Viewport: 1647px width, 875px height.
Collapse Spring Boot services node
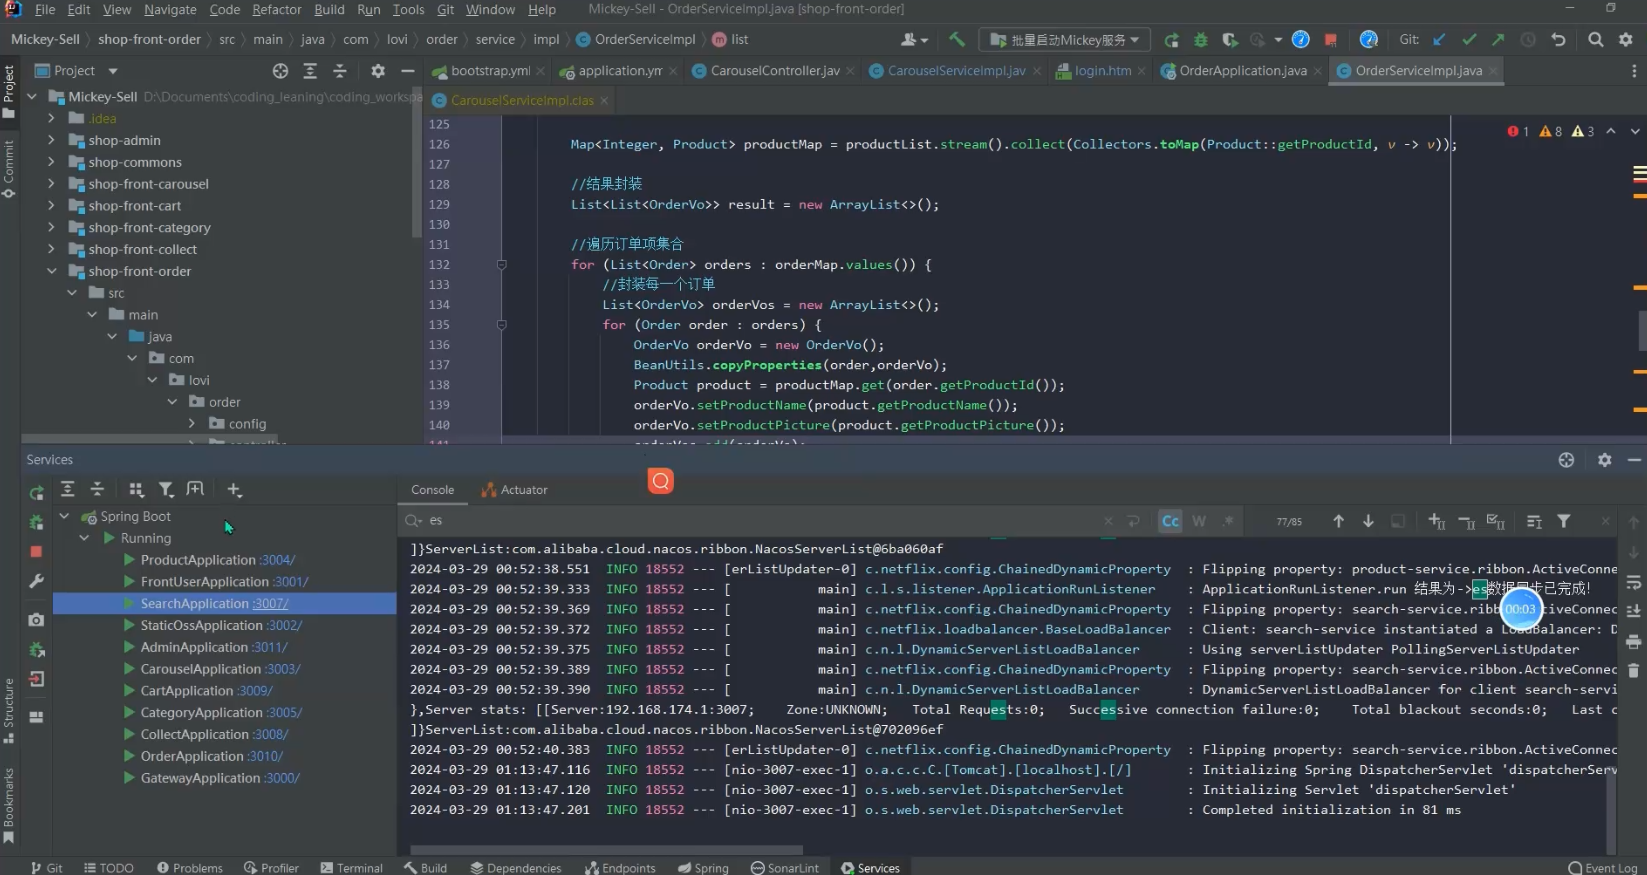point(64,516)
